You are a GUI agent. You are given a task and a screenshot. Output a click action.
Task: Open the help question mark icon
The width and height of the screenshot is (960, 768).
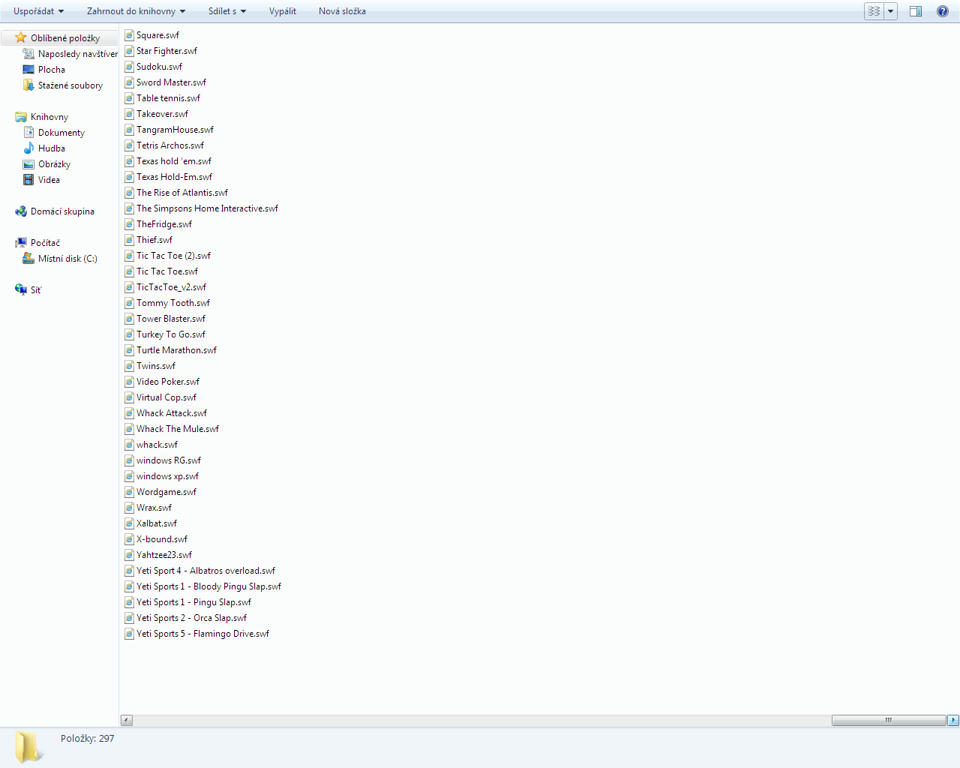point(943,11)
